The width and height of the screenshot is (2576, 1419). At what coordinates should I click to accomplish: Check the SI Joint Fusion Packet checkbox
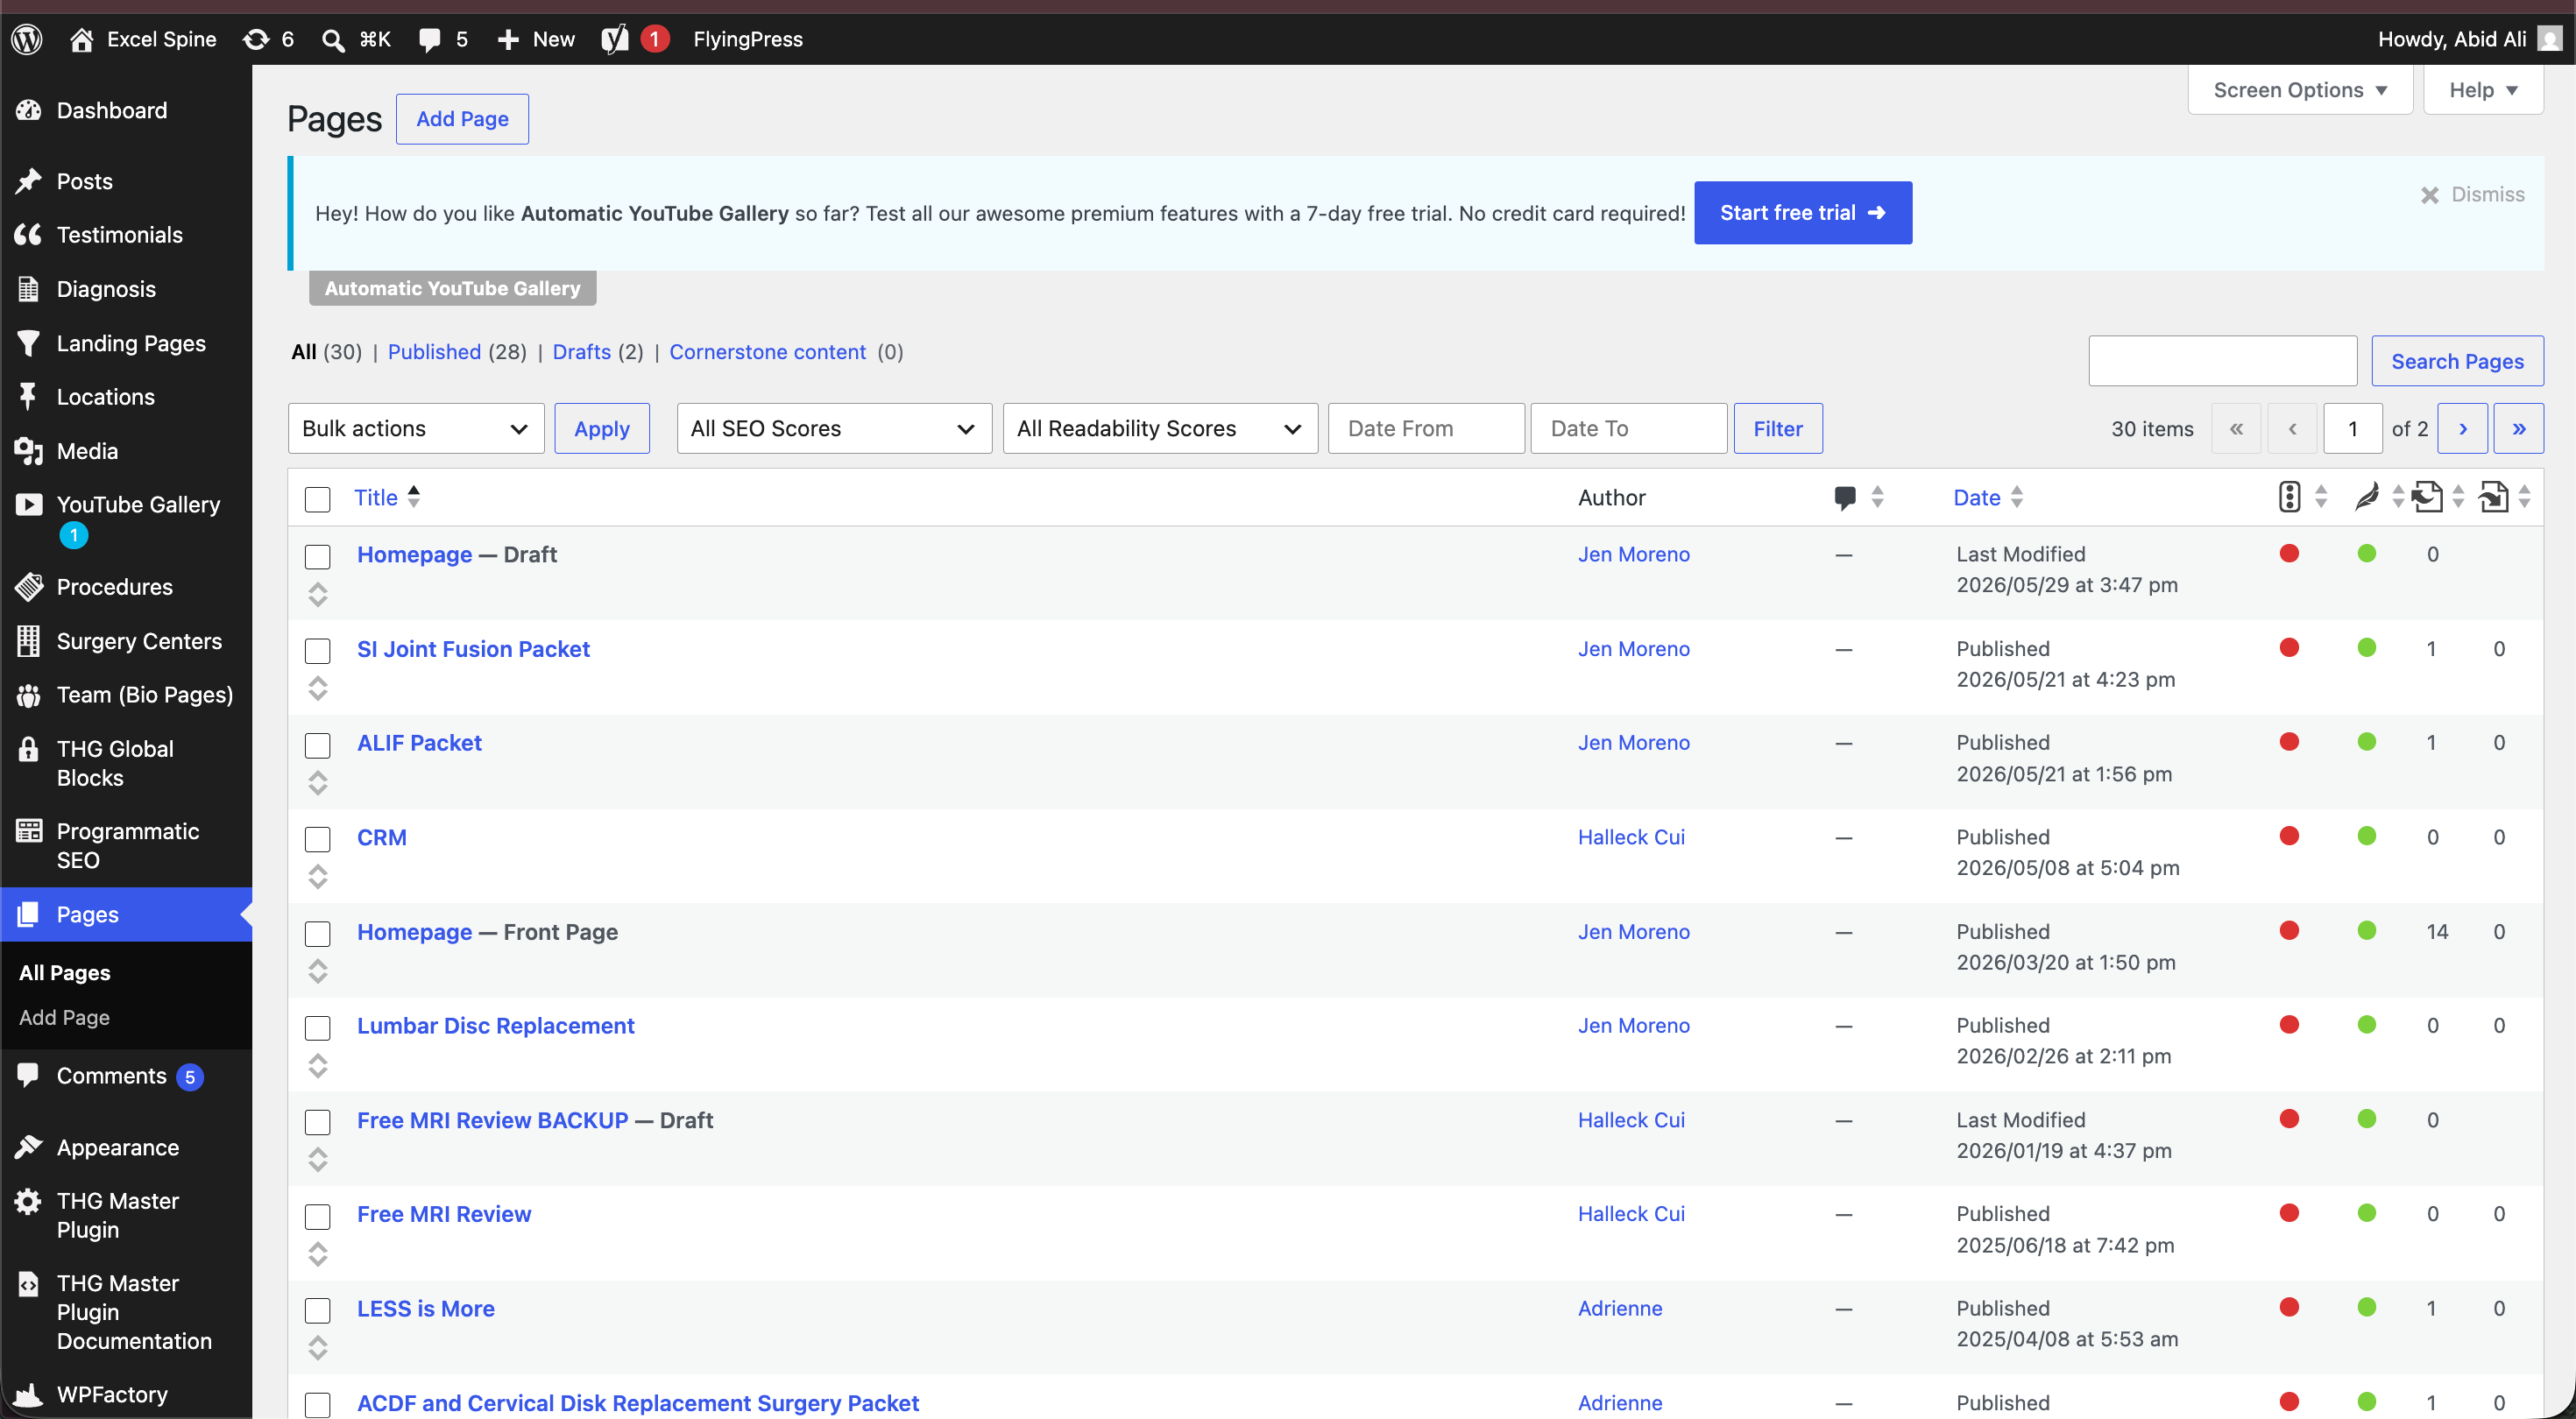pos(318,651)
